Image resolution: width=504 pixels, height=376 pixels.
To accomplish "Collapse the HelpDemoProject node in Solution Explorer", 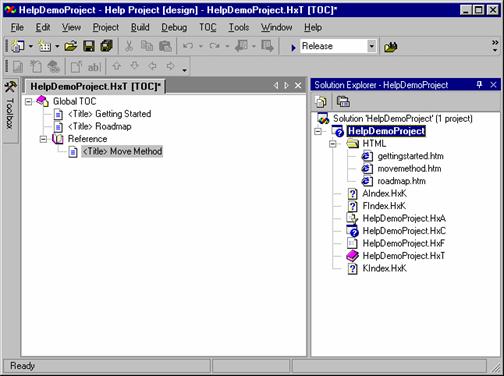I will [318, 131].
